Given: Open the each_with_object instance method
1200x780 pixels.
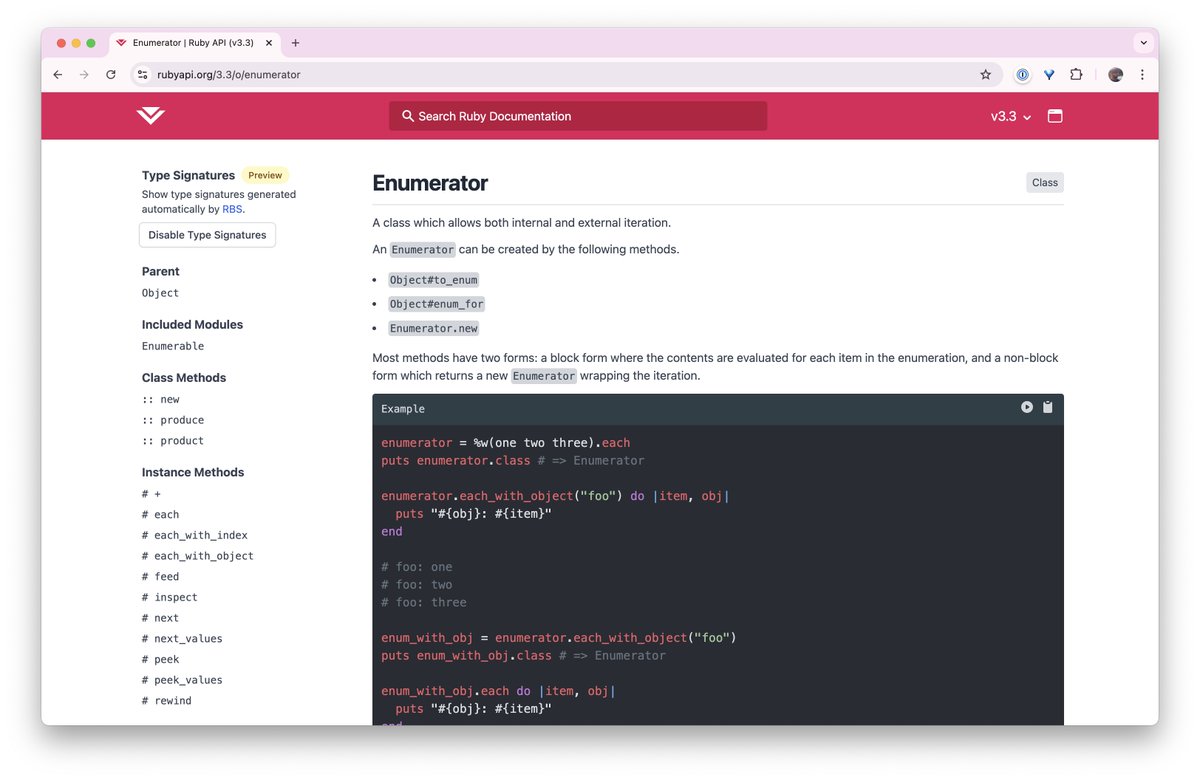Looking at the screenshot, I should 203,555.
